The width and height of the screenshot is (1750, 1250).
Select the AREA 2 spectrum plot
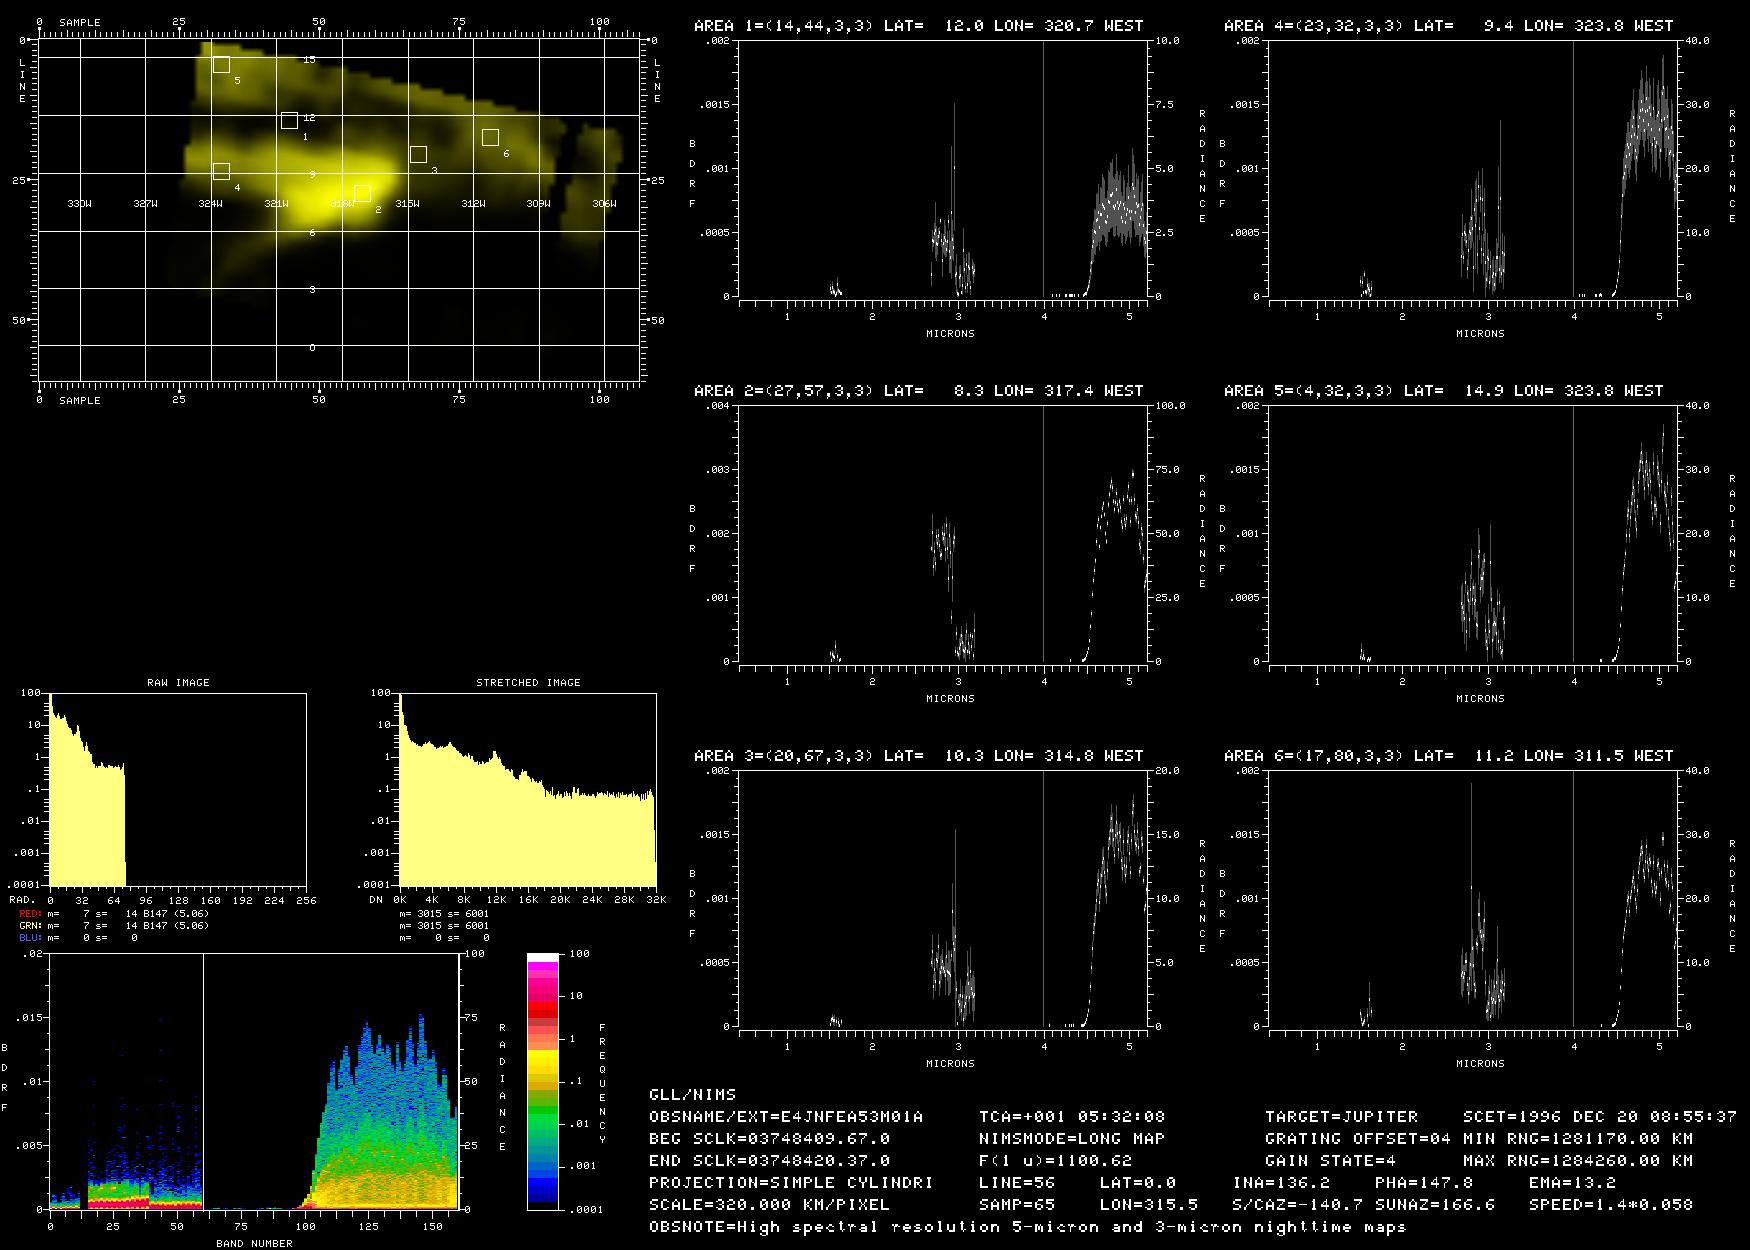[x=943, y=534]
